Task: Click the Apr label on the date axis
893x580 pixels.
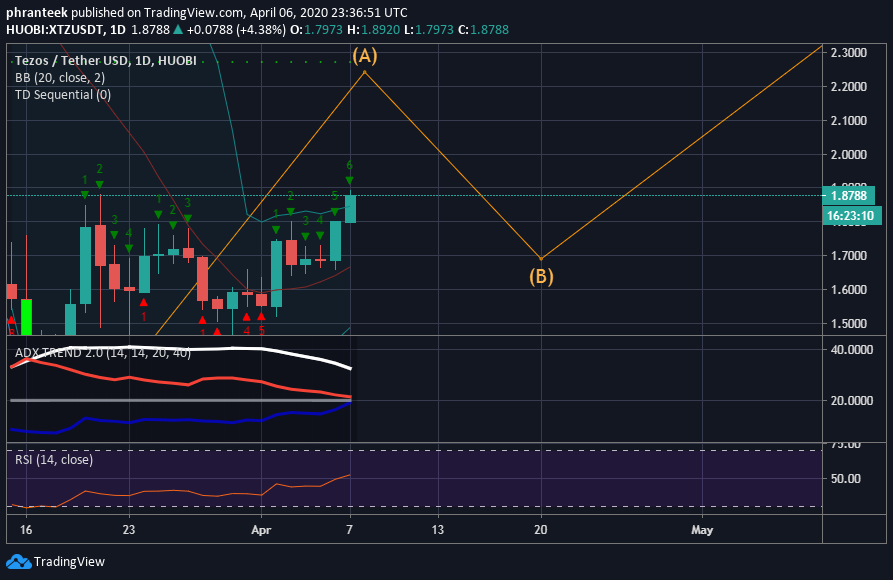Action: (x=261, y=530)
